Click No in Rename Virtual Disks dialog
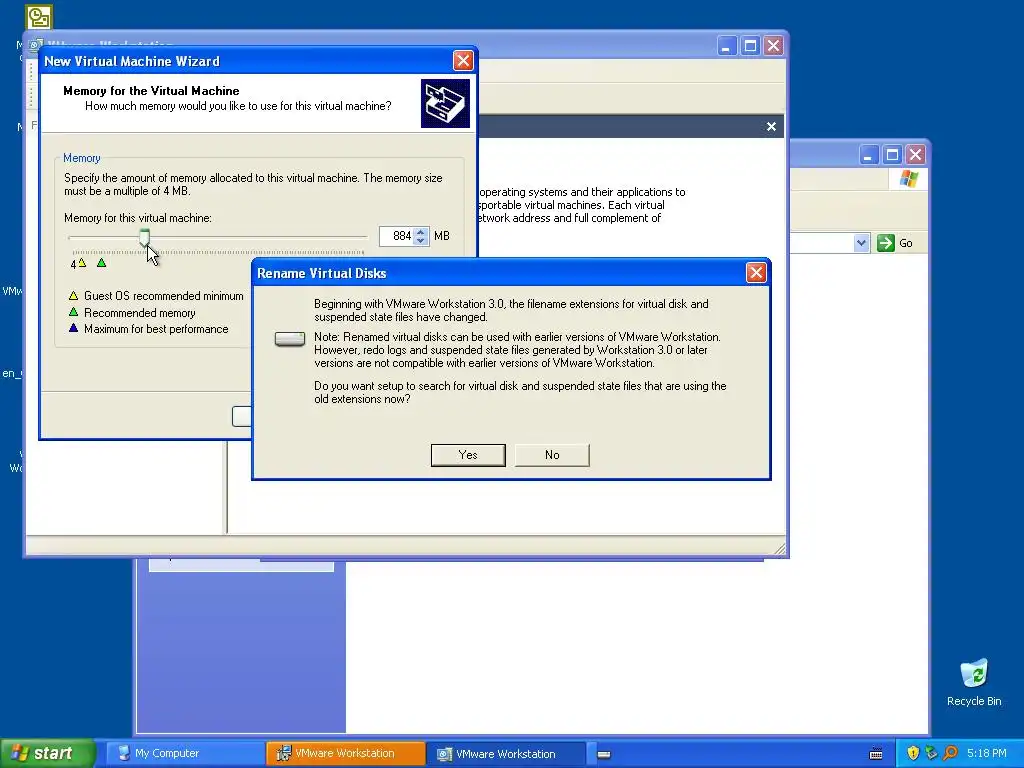1024x768 pixels. coord(552,455)
